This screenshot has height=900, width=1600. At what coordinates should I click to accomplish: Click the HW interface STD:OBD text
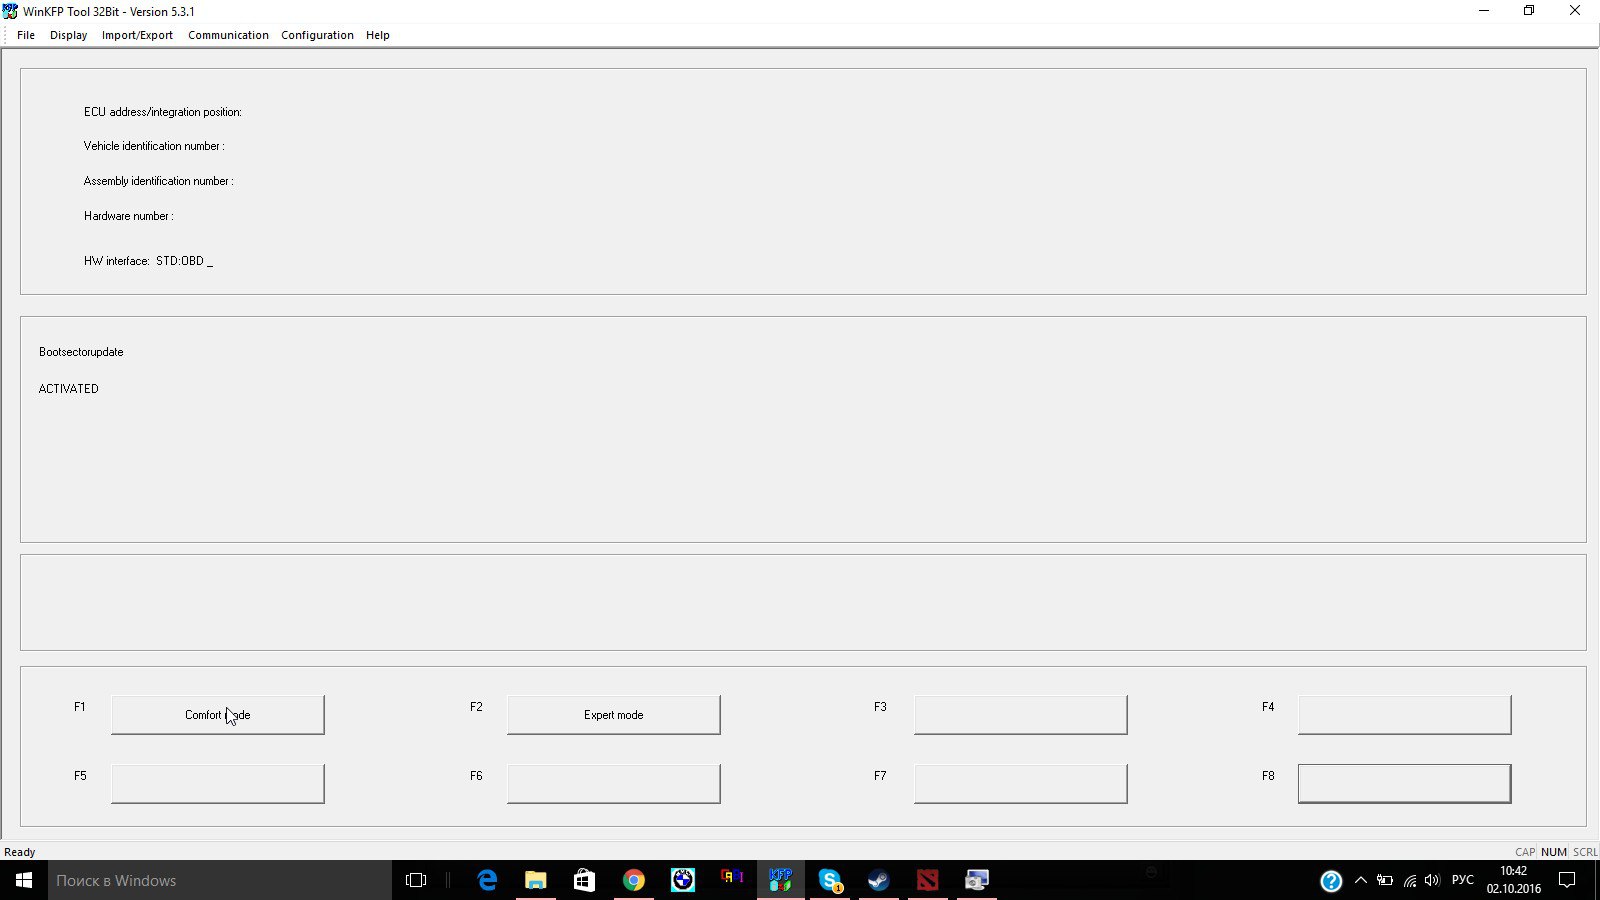(x=148, y=261)
